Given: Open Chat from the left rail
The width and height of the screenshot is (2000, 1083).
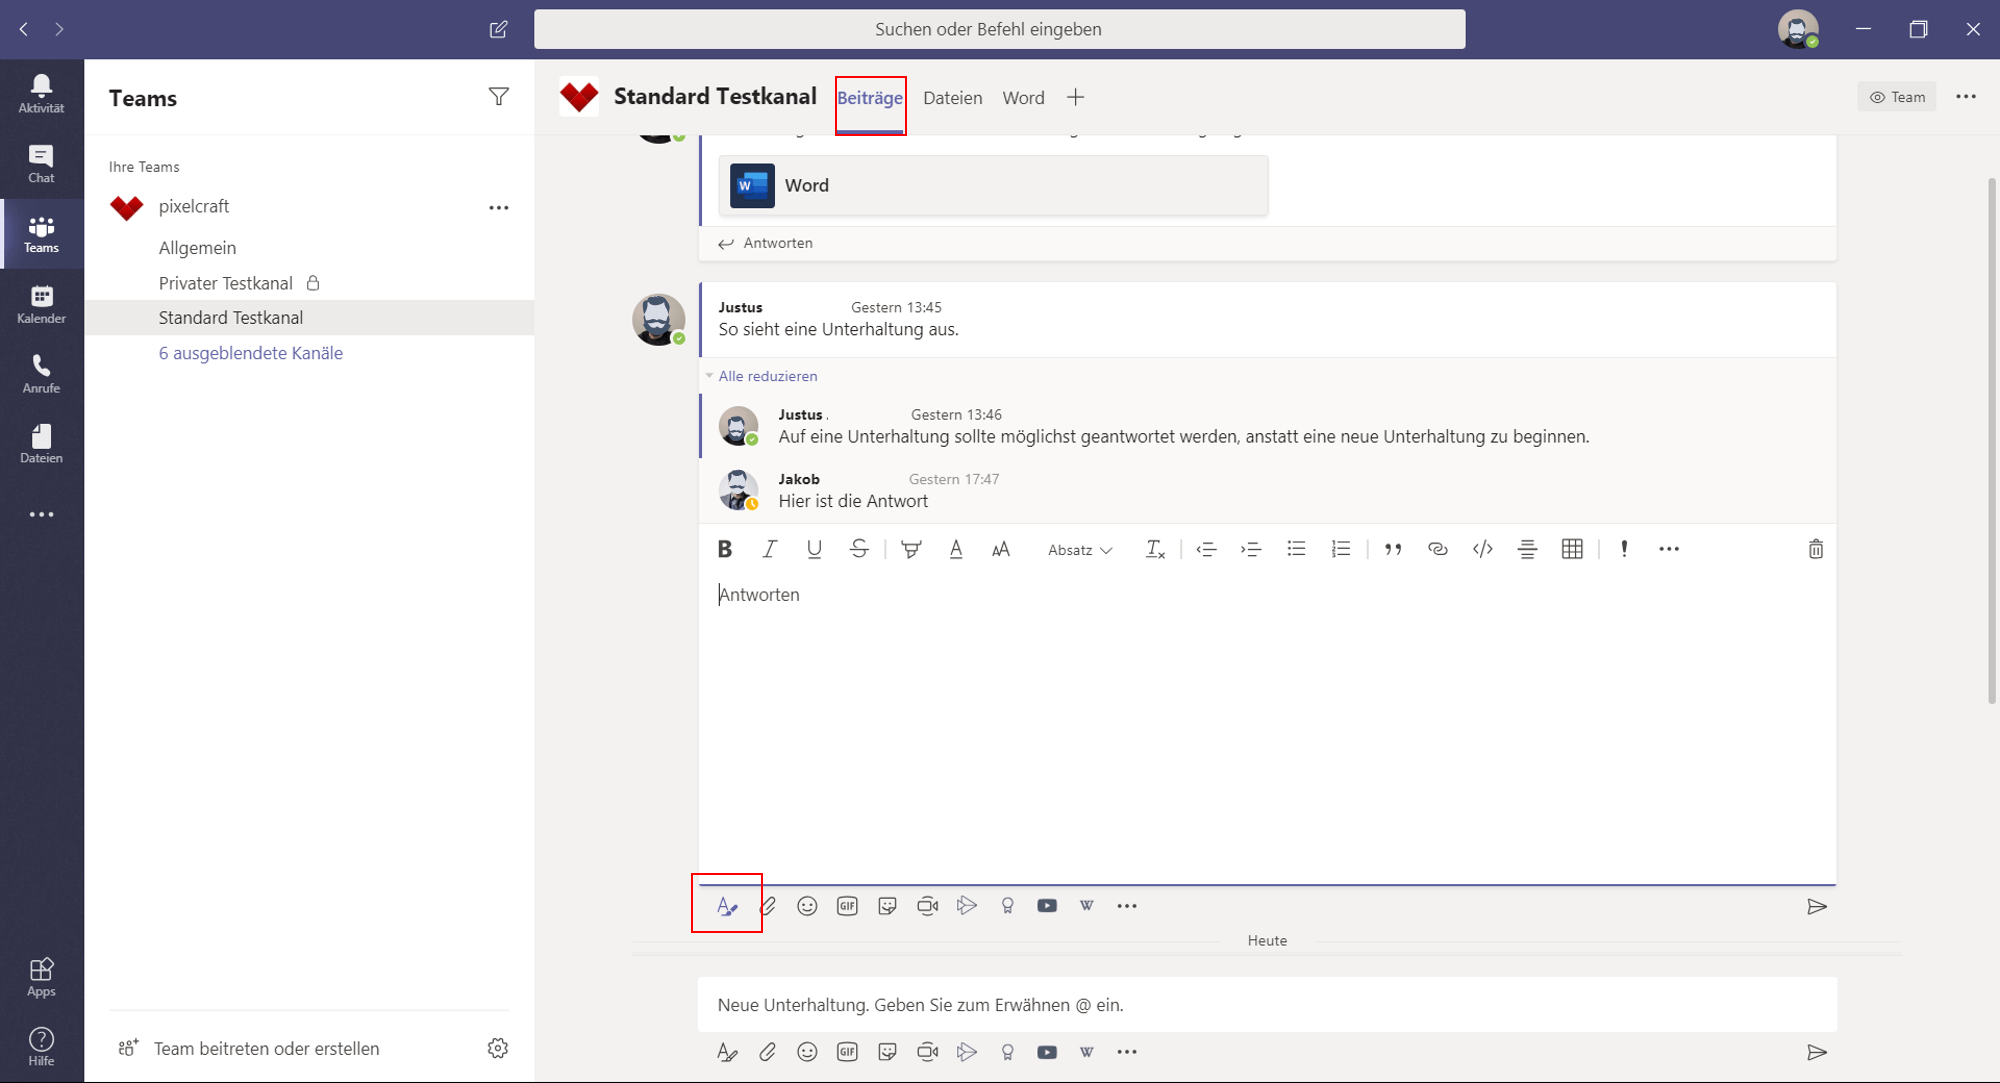Looking at the screenshot, I should pyautogui.click(x=41, y=164).
